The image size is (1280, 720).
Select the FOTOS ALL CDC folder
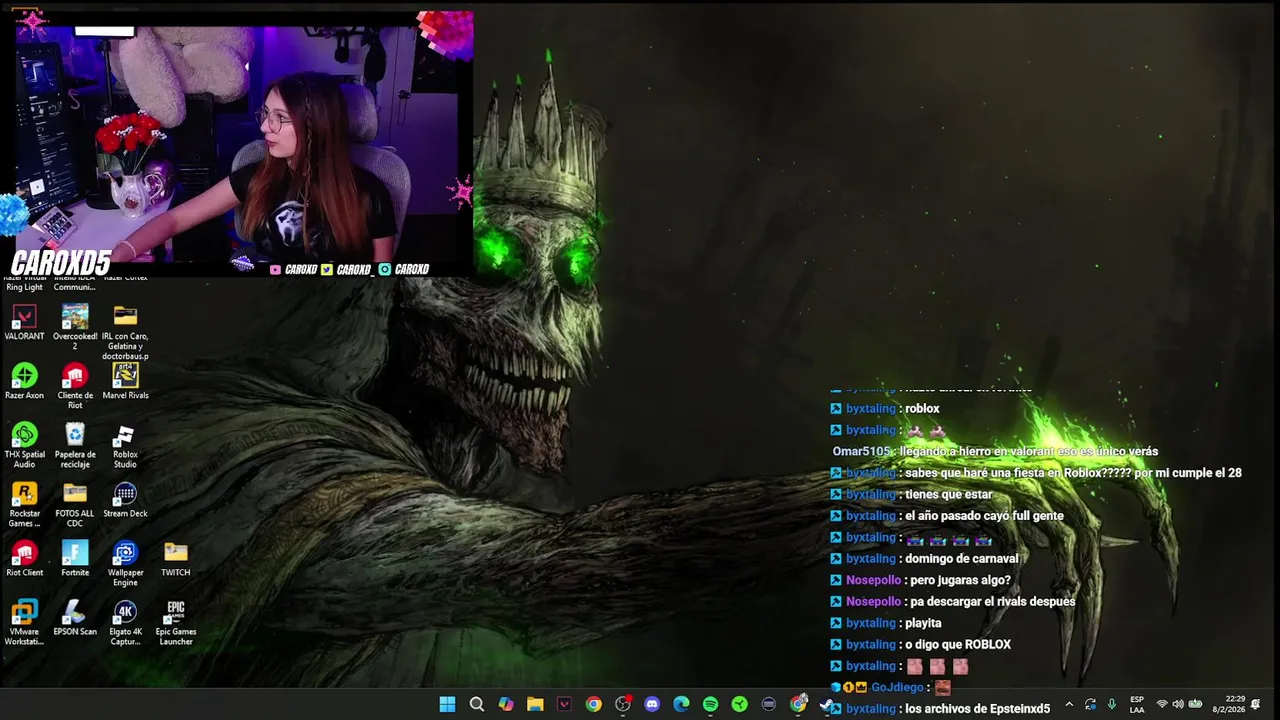pyautogui.click(x=75, y=504)
